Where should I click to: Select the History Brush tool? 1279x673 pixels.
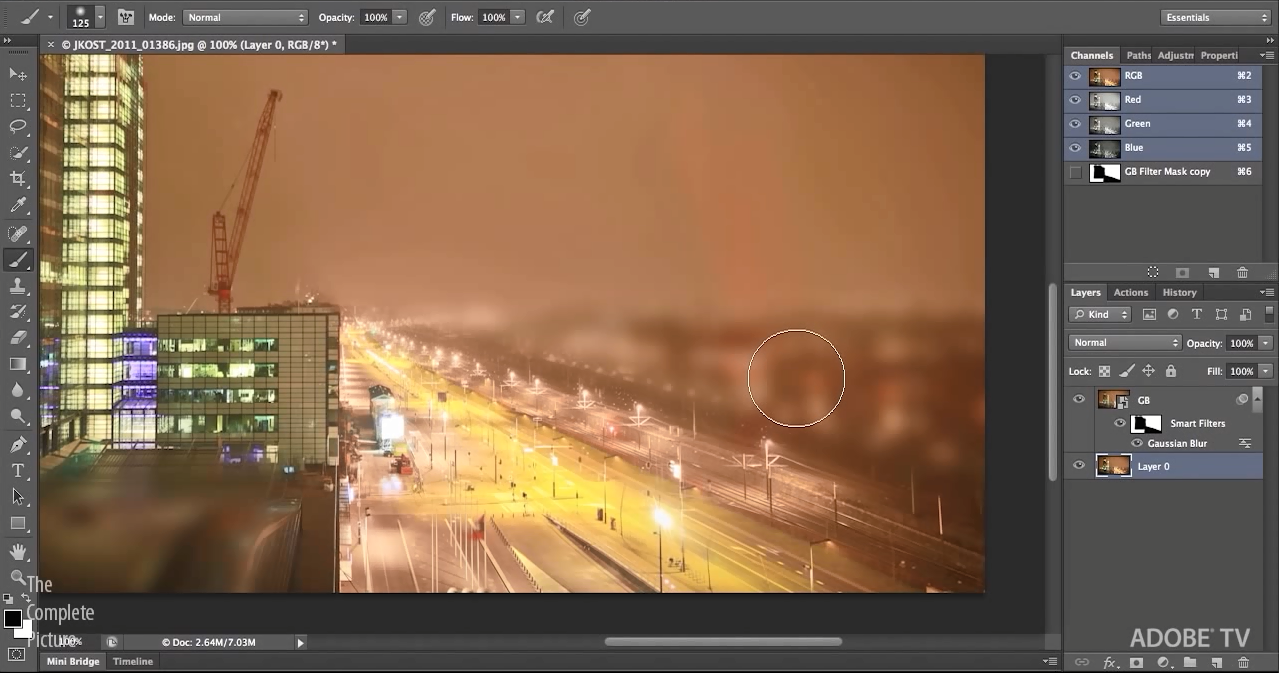click(18, 312)
